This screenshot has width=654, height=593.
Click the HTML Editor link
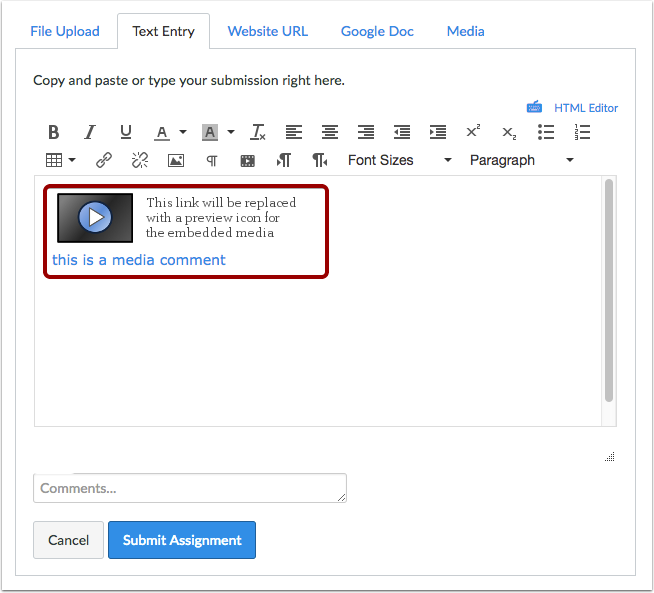586,108
